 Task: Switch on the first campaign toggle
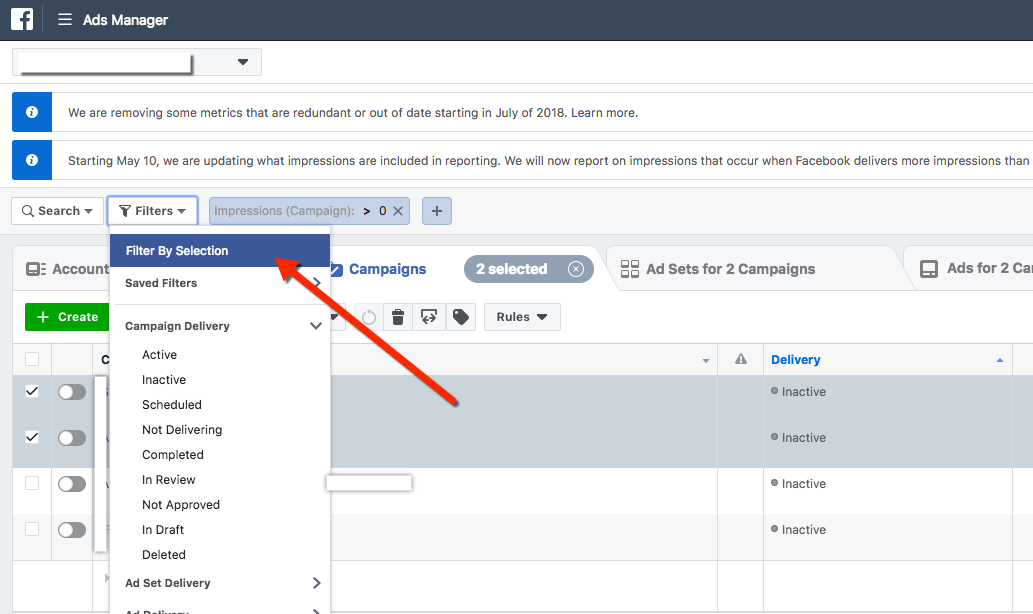pyautogui.click(x=72, y=392)
